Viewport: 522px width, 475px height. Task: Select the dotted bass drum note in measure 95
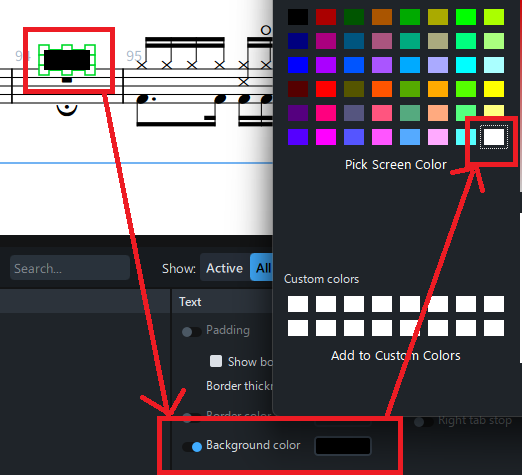click(143, 99)
